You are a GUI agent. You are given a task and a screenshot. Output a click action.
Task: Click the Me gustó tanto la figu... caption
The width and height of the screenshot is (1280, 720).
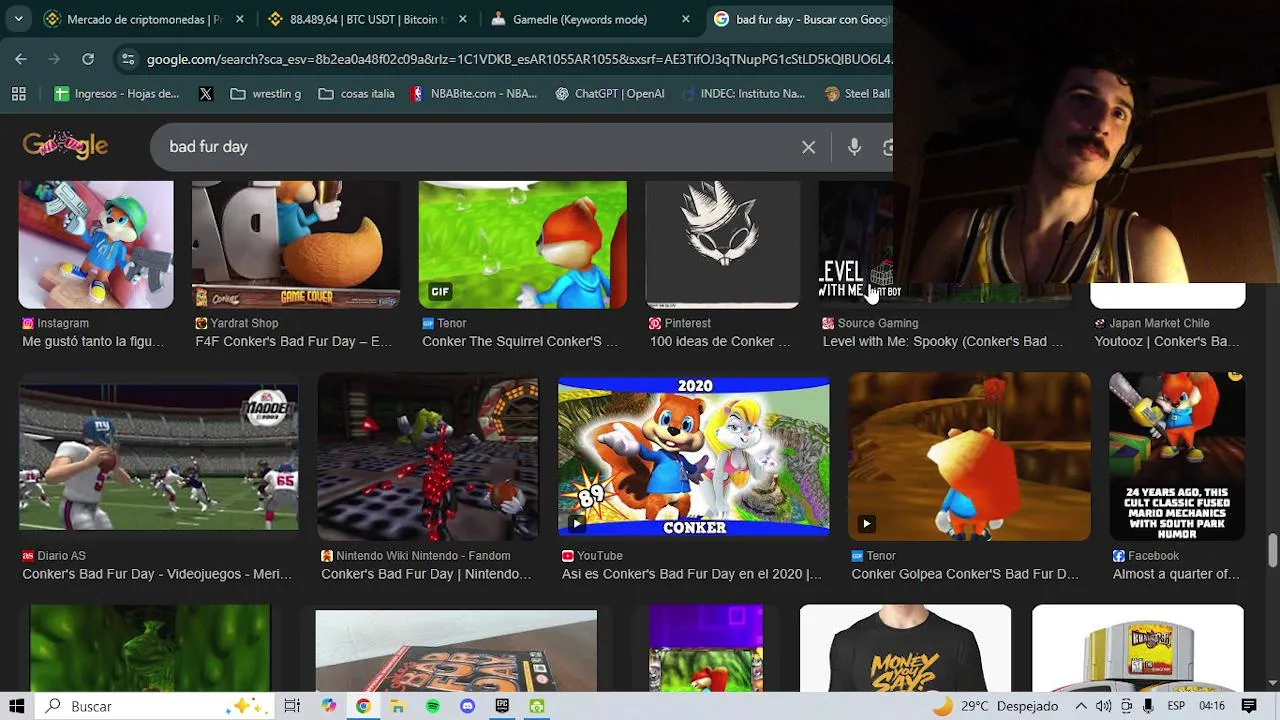[x=93, y=341]
